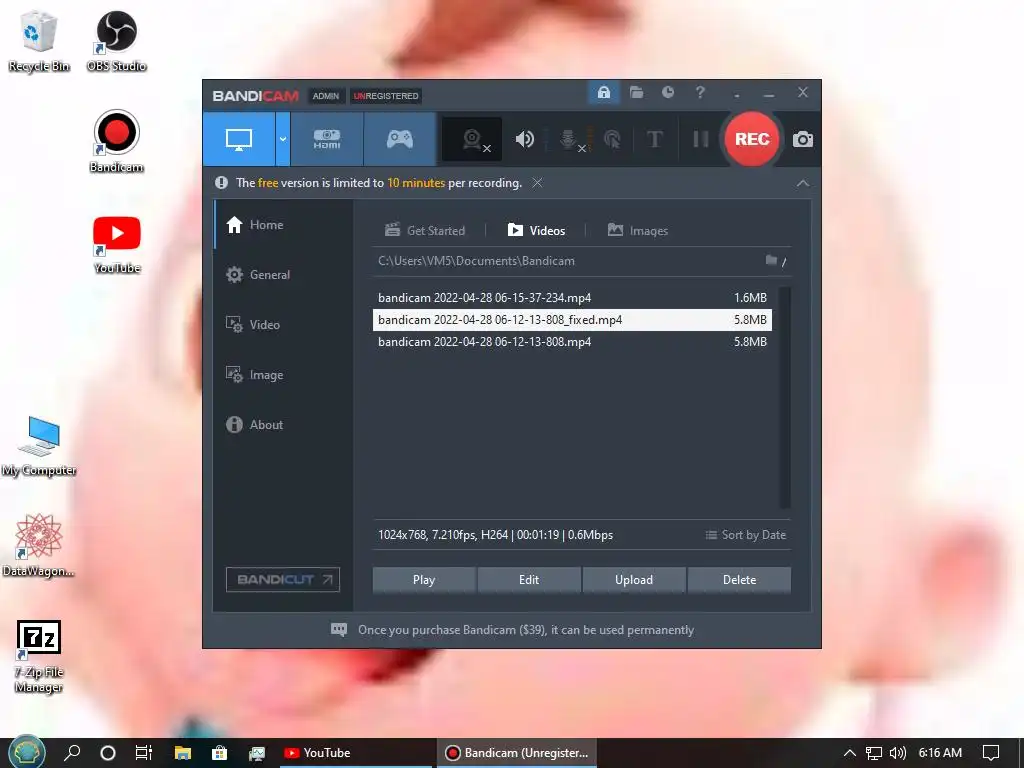The height and width of the screenshot is (768, 1024).
Task: Click the lock icon in title bar
Action: [x=603, y=93]
